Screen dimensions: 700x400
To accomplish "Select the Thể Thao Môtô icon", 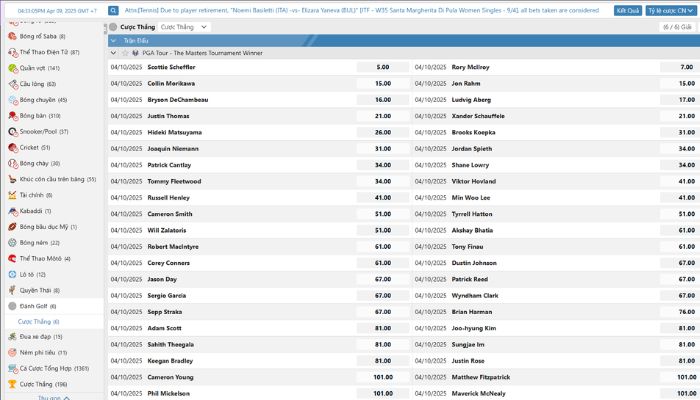I will click(12, 258).
